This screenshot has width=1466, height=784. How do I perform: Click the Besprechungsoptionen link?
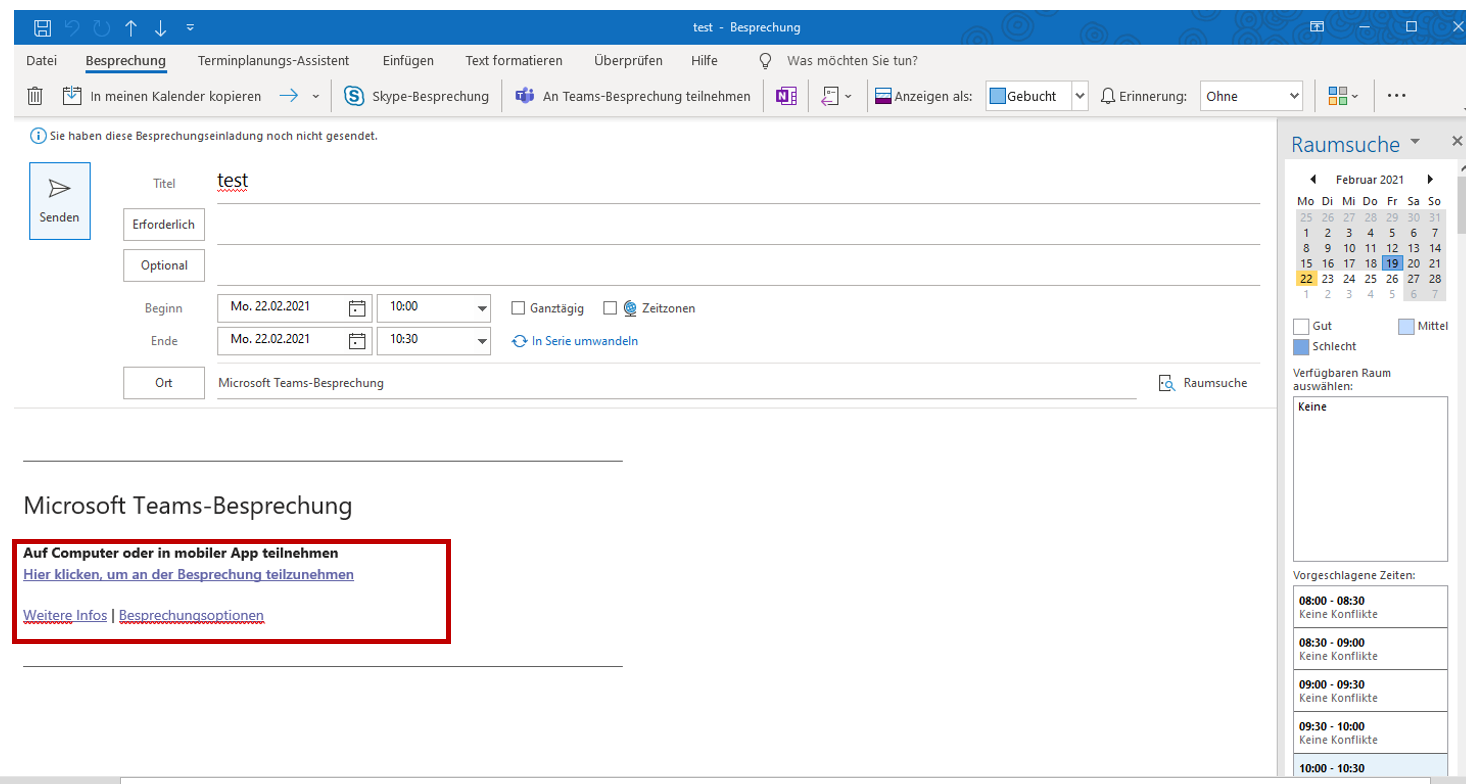[191, 615]
